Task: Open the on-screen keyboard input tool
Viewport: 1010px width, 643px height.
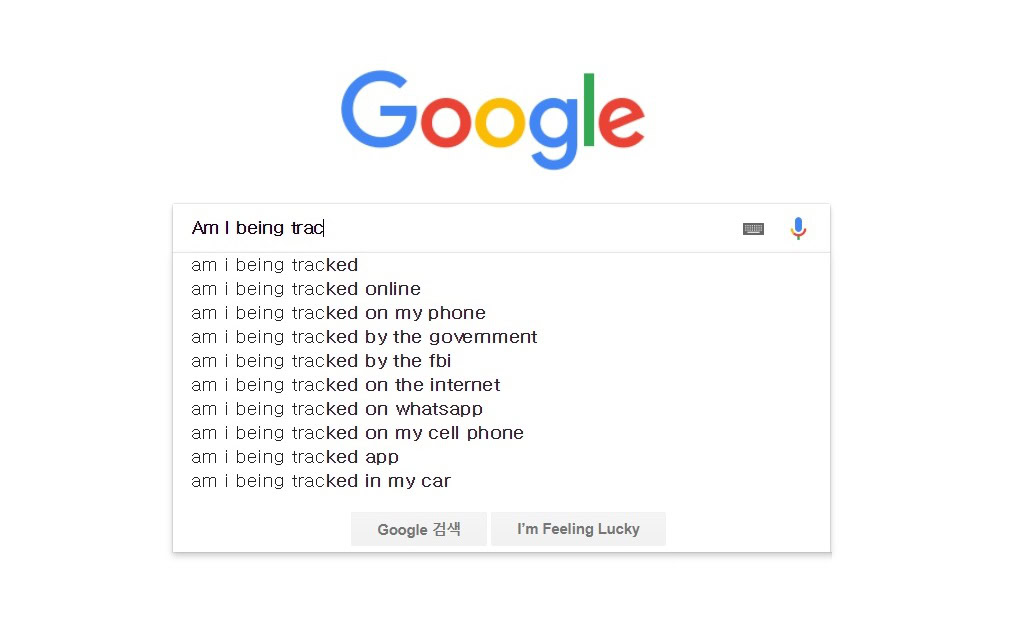Action: coord(753,229)
